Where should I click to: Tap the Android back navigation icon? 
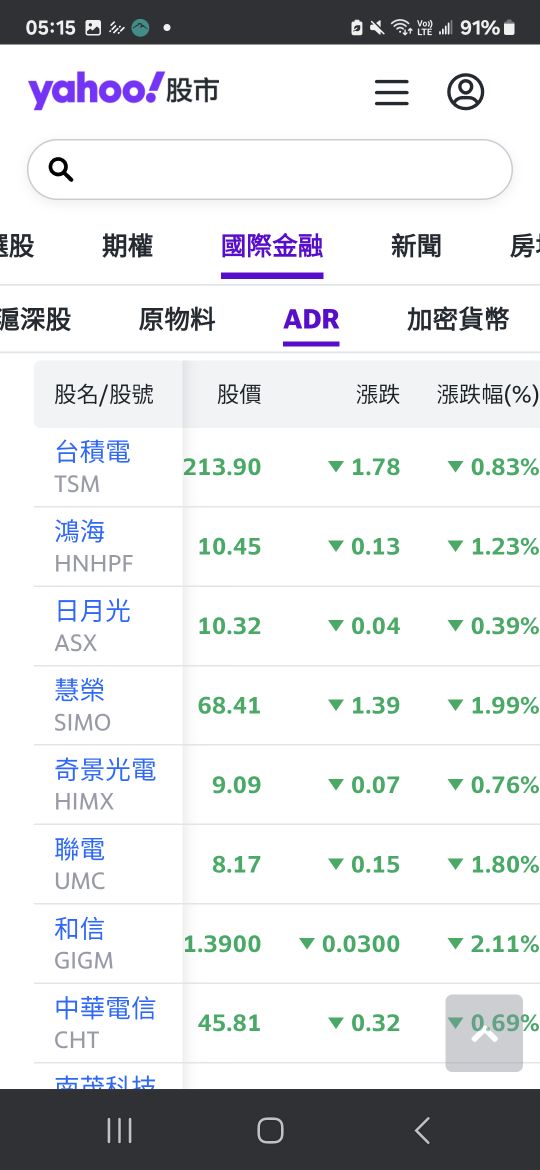pyautogui.click(x=422, y=1130)
